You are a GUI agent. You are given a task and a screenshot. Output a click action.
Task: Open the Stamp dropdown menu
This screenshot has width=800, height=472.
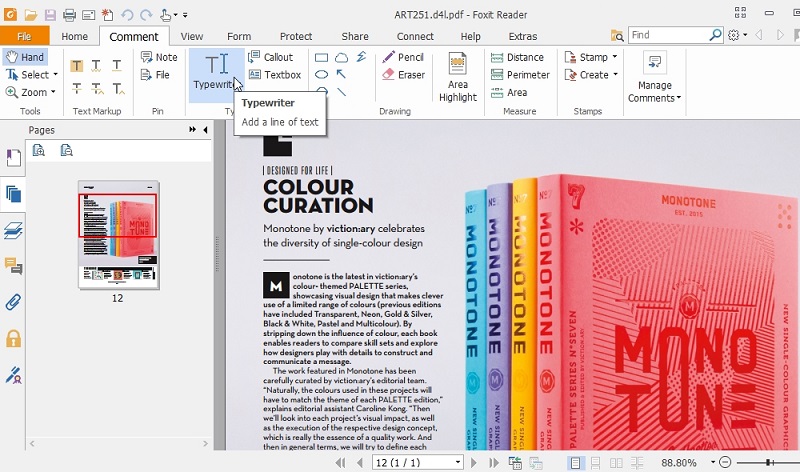coord(614,57)
